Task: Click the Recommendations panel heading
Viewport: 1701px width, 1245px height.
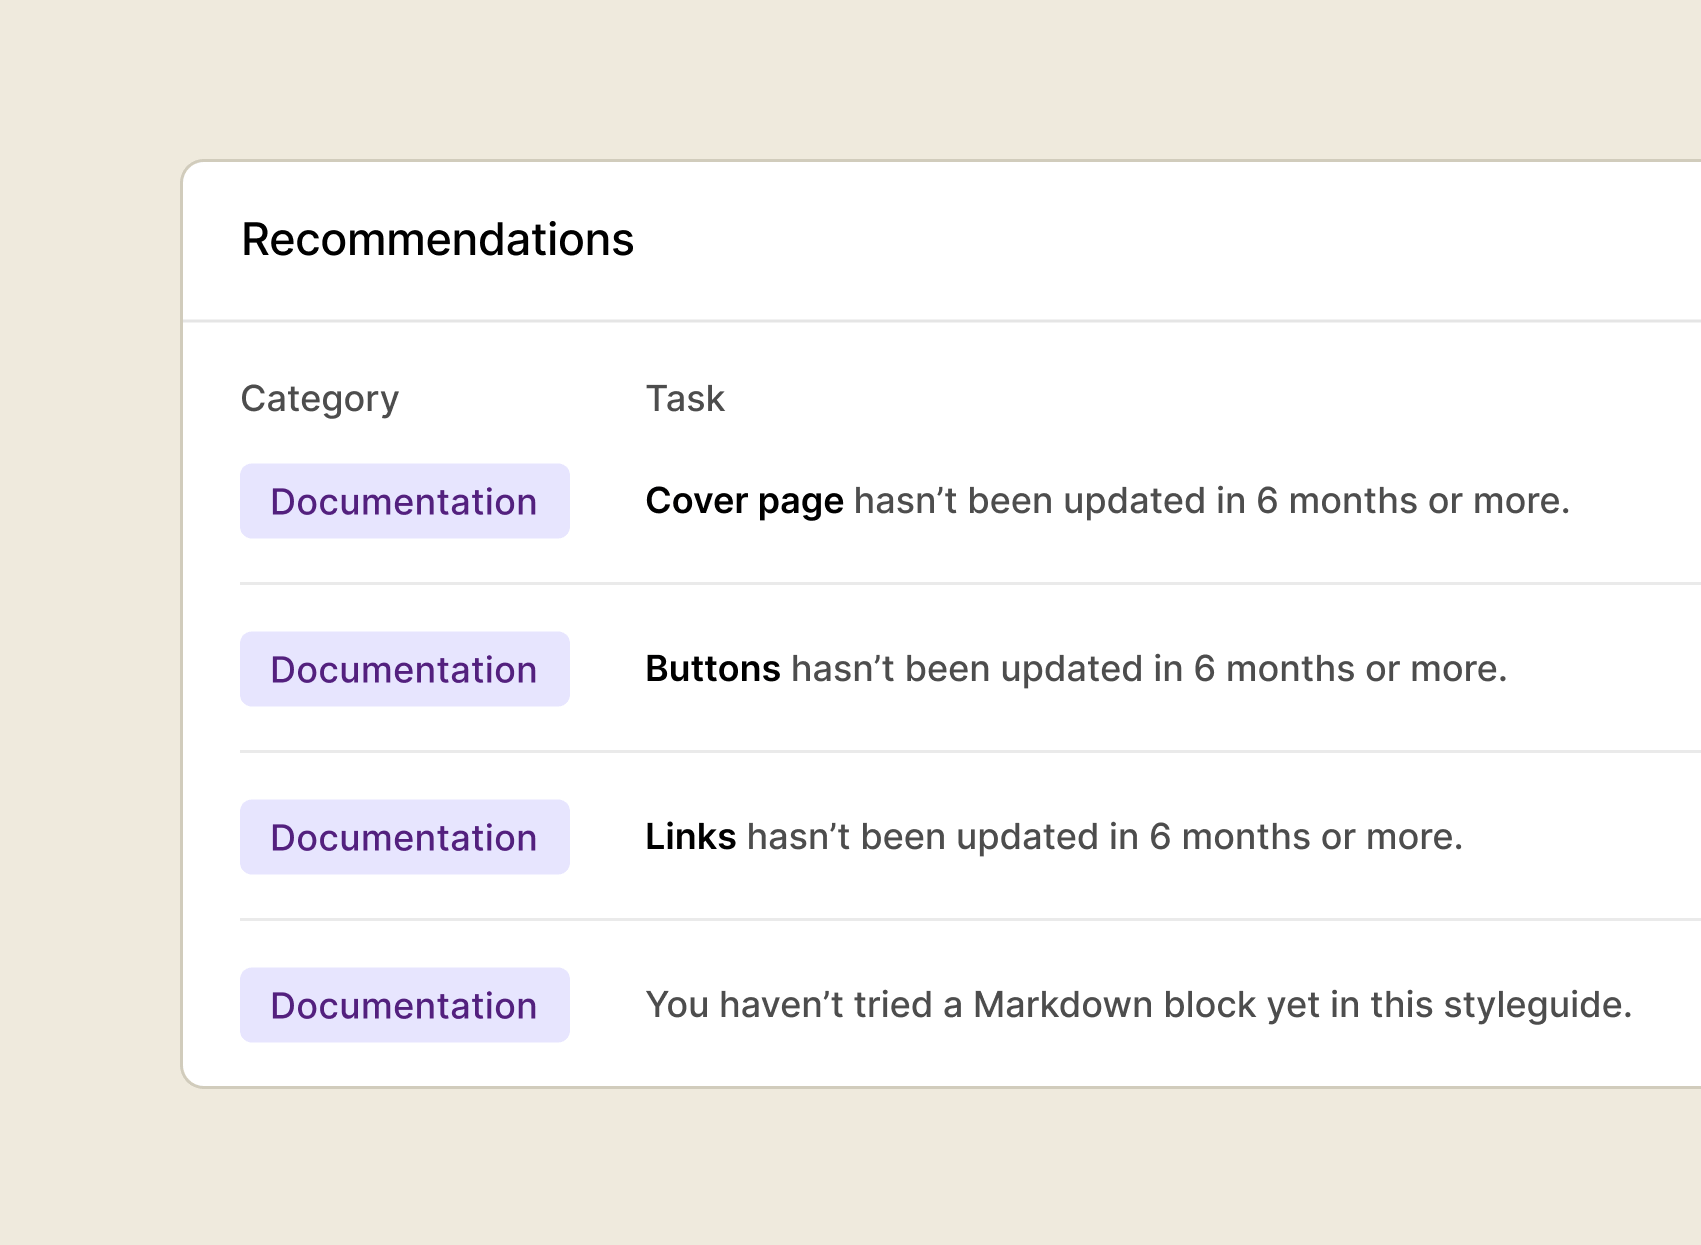Action: pos(437,240)
